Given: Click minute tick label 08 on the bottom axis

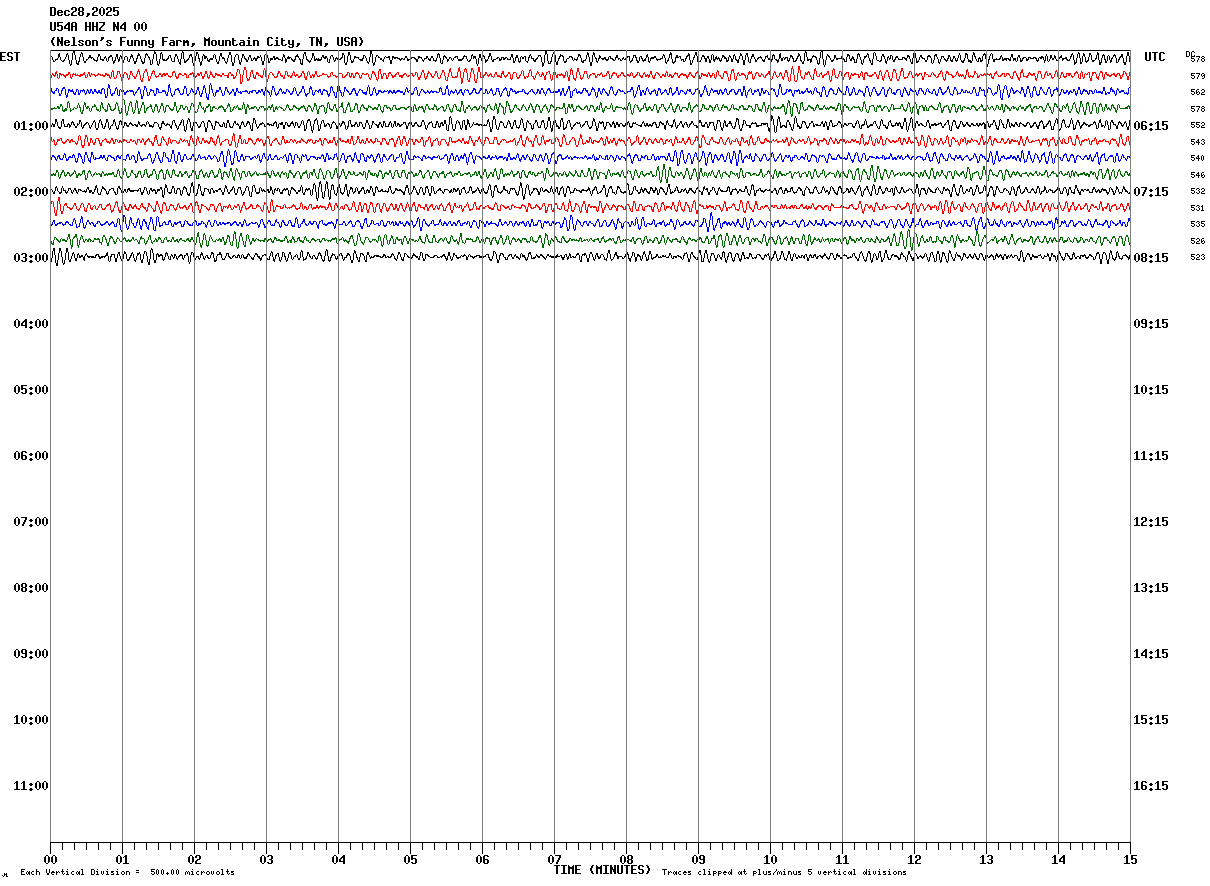Looking at the screenshot, I should (x=626, y=860).
